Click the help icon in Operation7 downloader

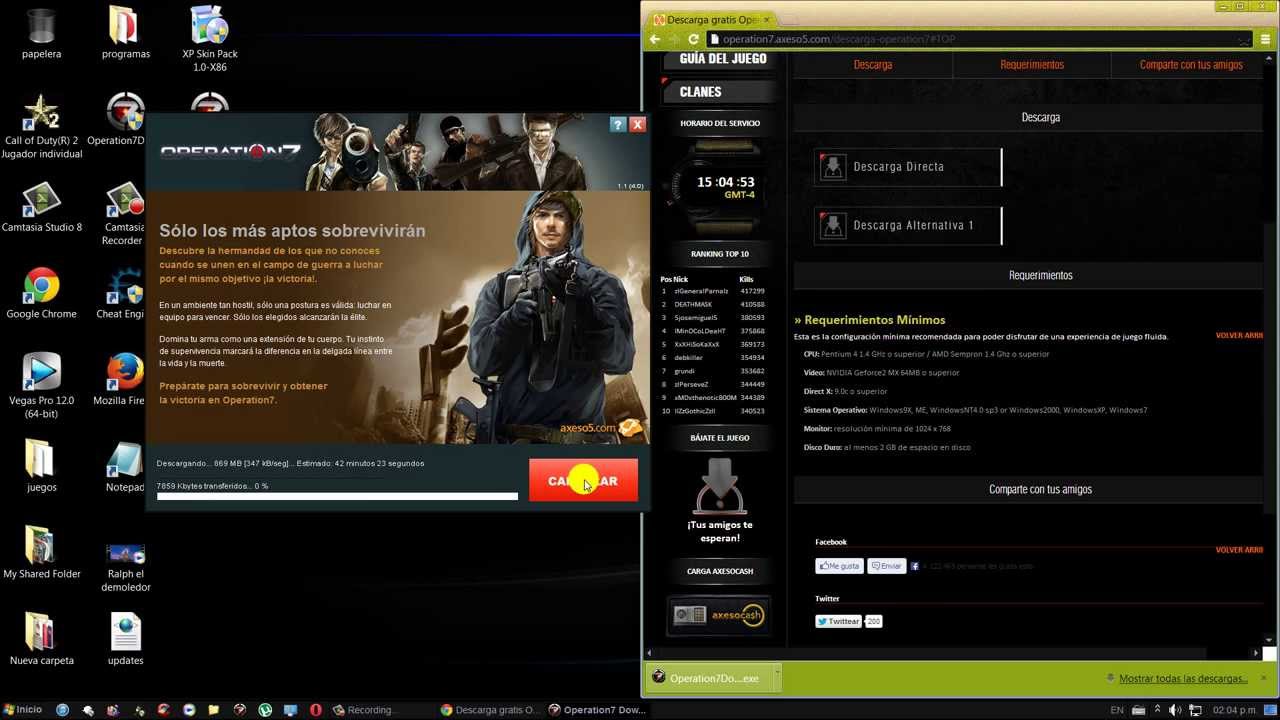(x=618, y=125)
